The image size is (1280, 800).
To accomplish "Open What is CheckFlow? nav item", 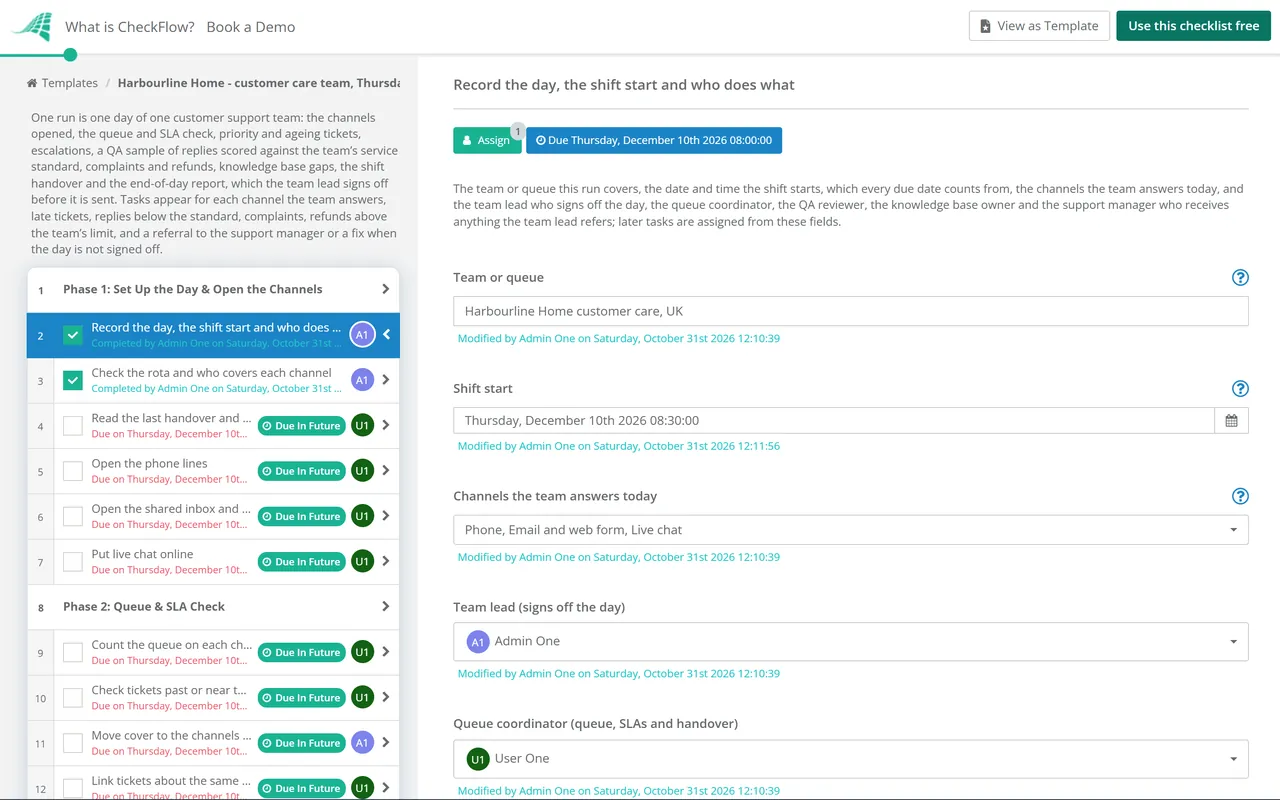I will tap(130, 27).
